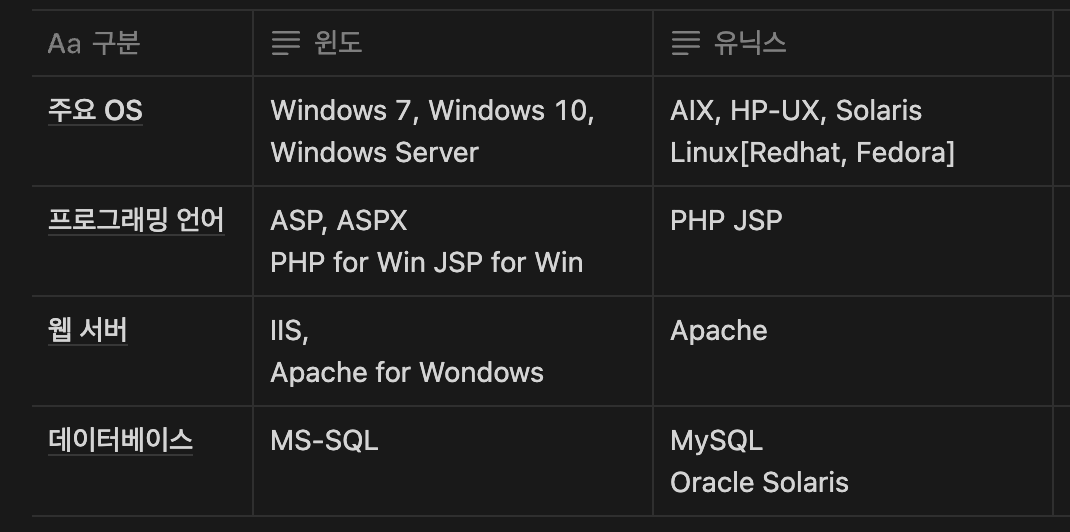Viewport: 1070px width, 532px height.
Task: Select the IIS, Apache for Wondows cell
Action: (452, 351)
